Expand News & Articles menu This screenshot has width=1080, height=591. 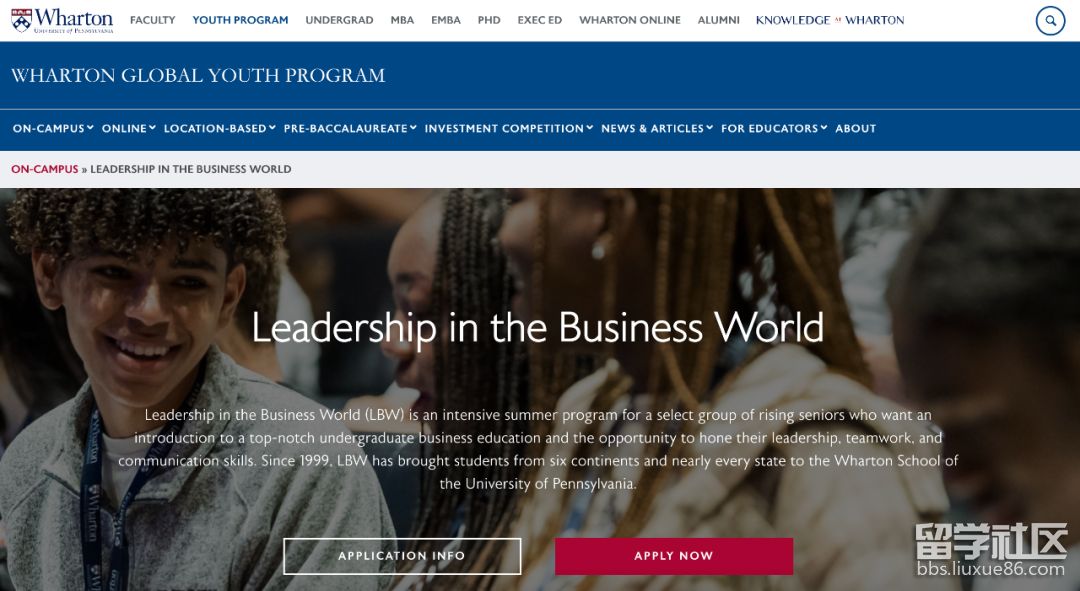(657, 128)
